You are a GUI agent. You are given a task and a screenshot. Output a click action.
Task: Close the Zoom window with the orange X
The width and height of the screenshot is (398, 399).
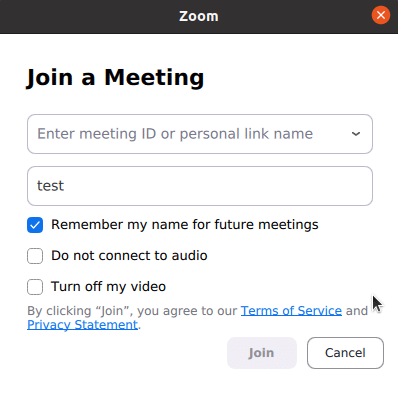pyautogui.click(x=381, y=15)
